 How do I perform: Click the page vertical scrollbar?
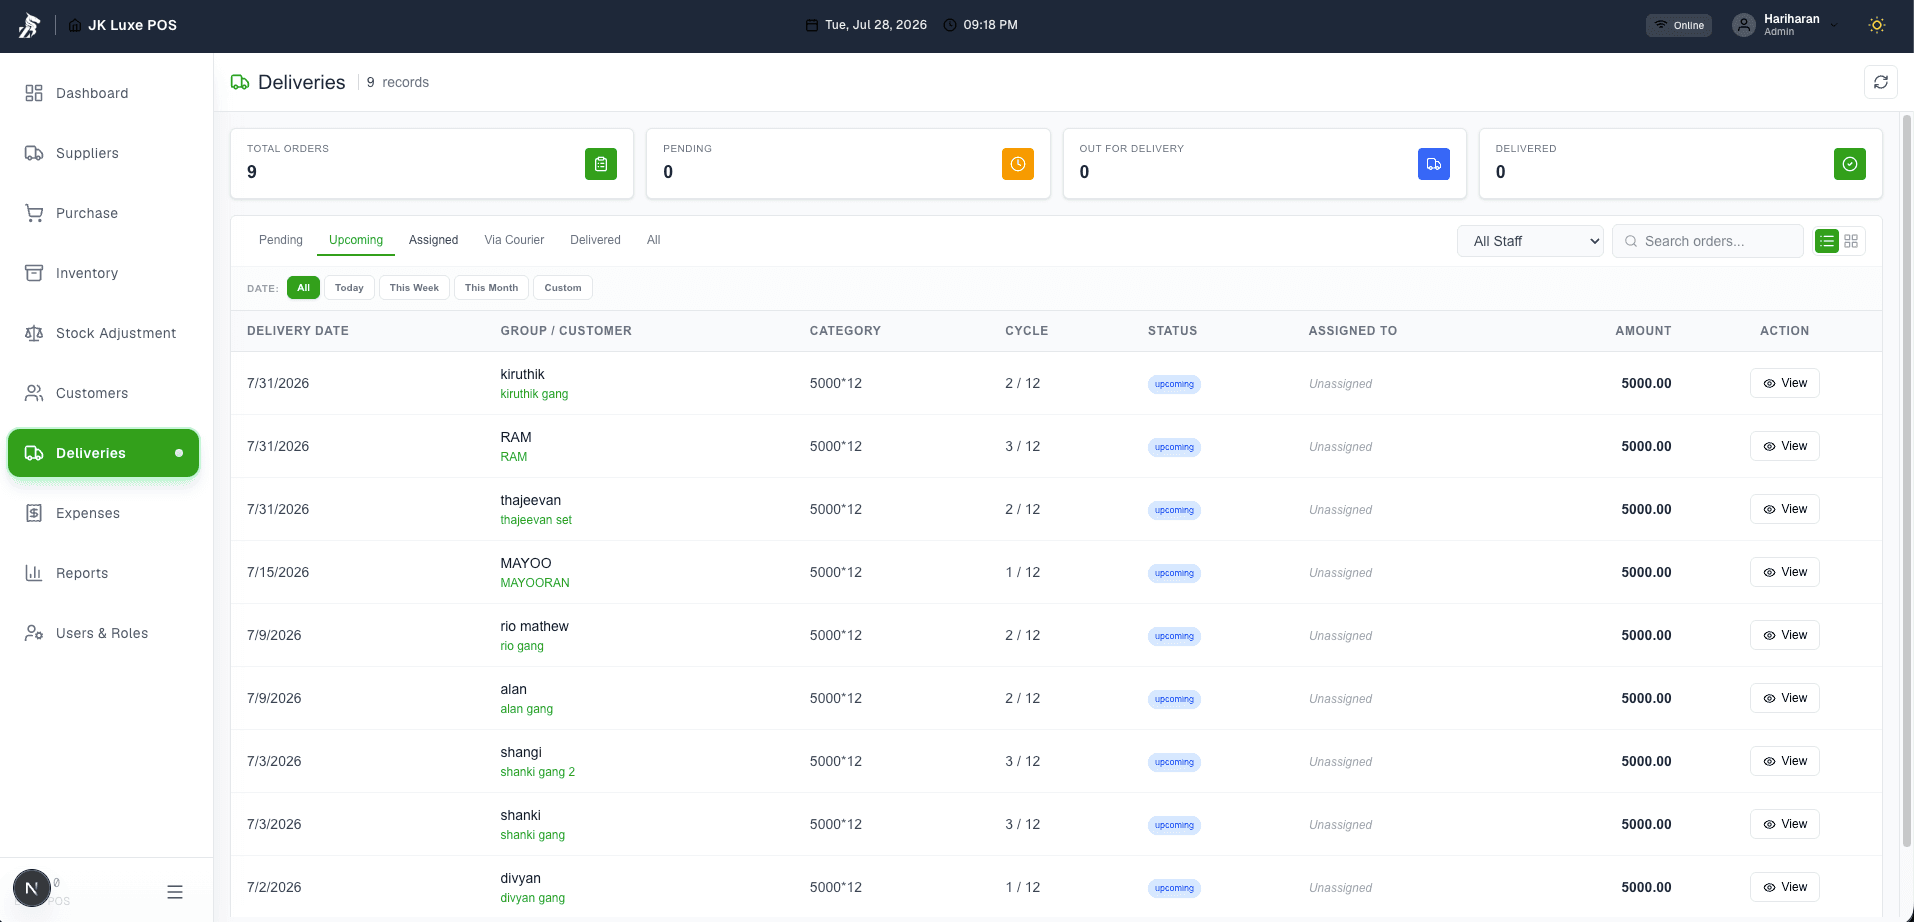[1906, 480]
